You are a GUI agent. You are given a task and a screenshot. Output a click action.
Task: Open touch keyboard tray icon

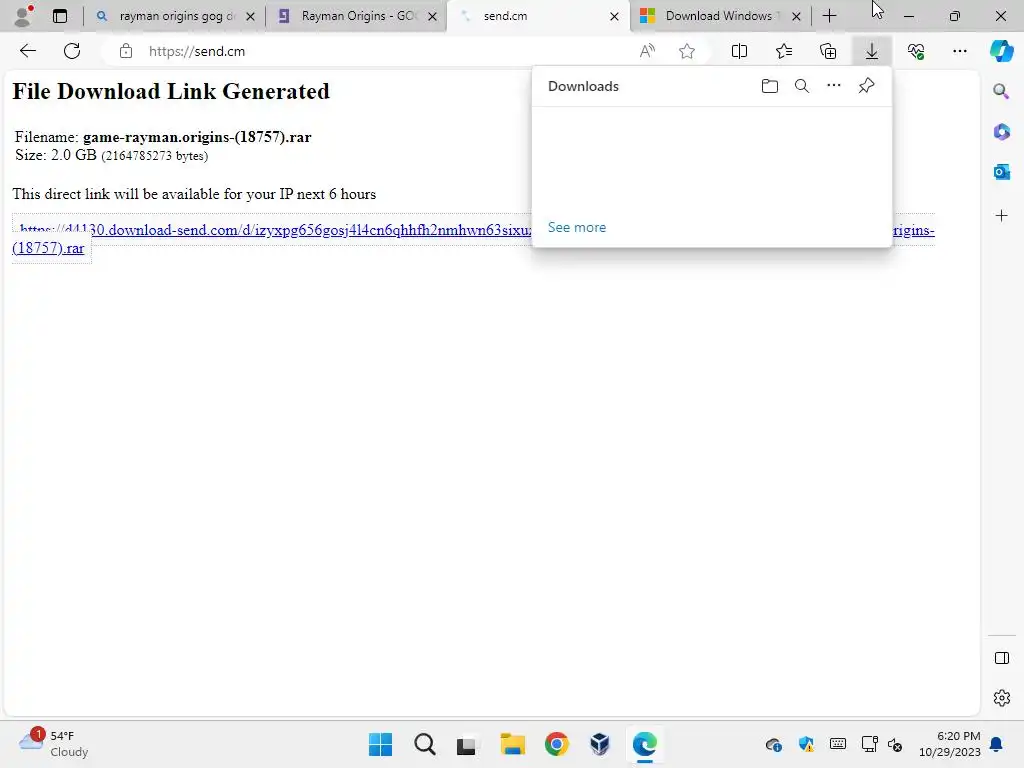coord(838,744)
